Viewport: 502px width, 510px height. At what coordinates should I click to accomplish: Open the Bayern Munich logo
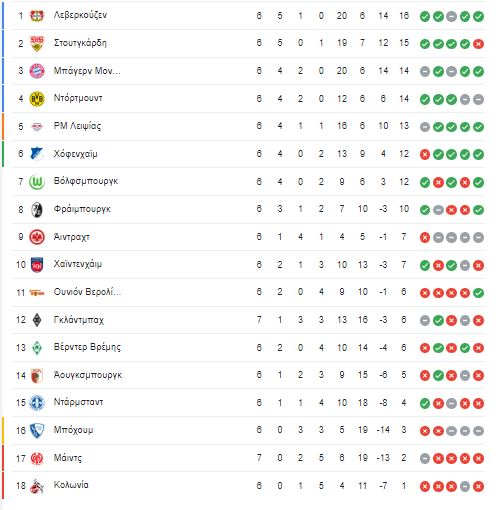coord(37,71)
